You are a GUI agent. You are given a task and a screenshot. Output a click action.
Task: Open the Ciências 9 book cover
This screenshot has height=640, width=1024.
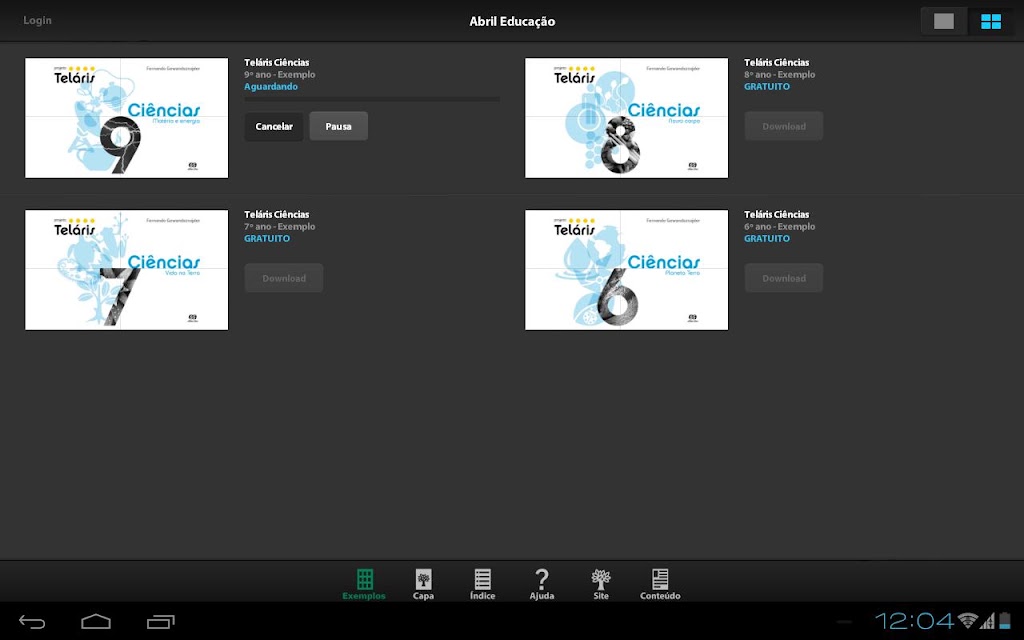click(127, 118)
